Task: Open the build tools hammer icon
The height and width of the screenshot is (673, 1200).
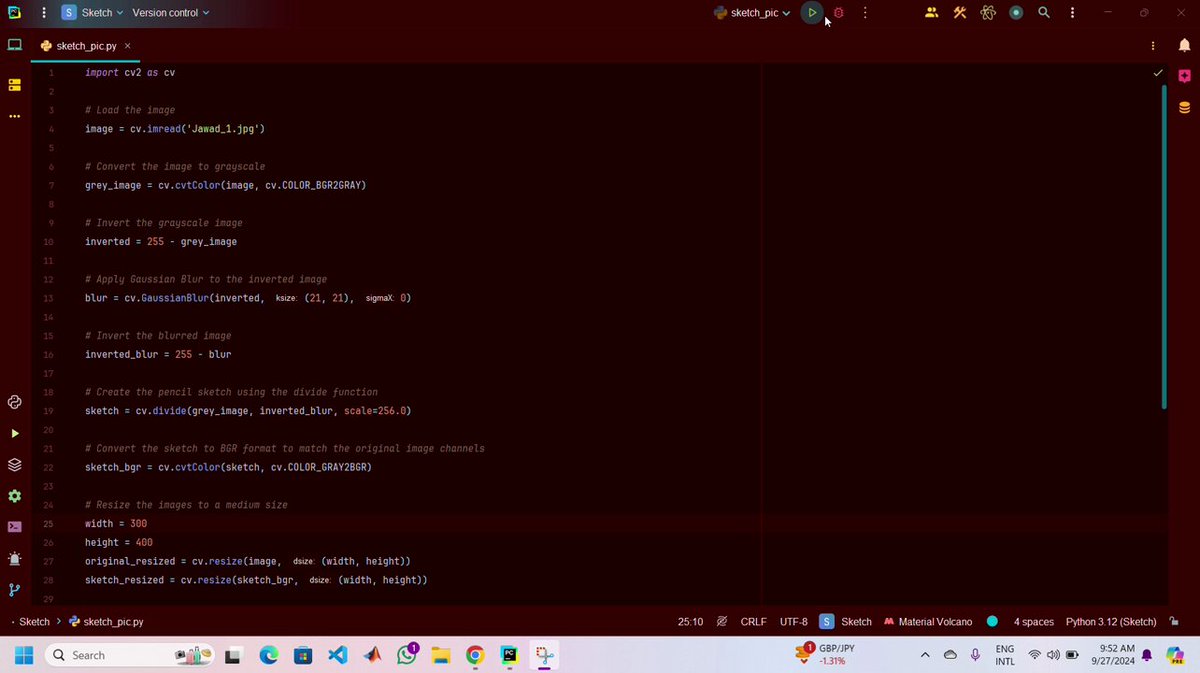Action: coord(960,13)
